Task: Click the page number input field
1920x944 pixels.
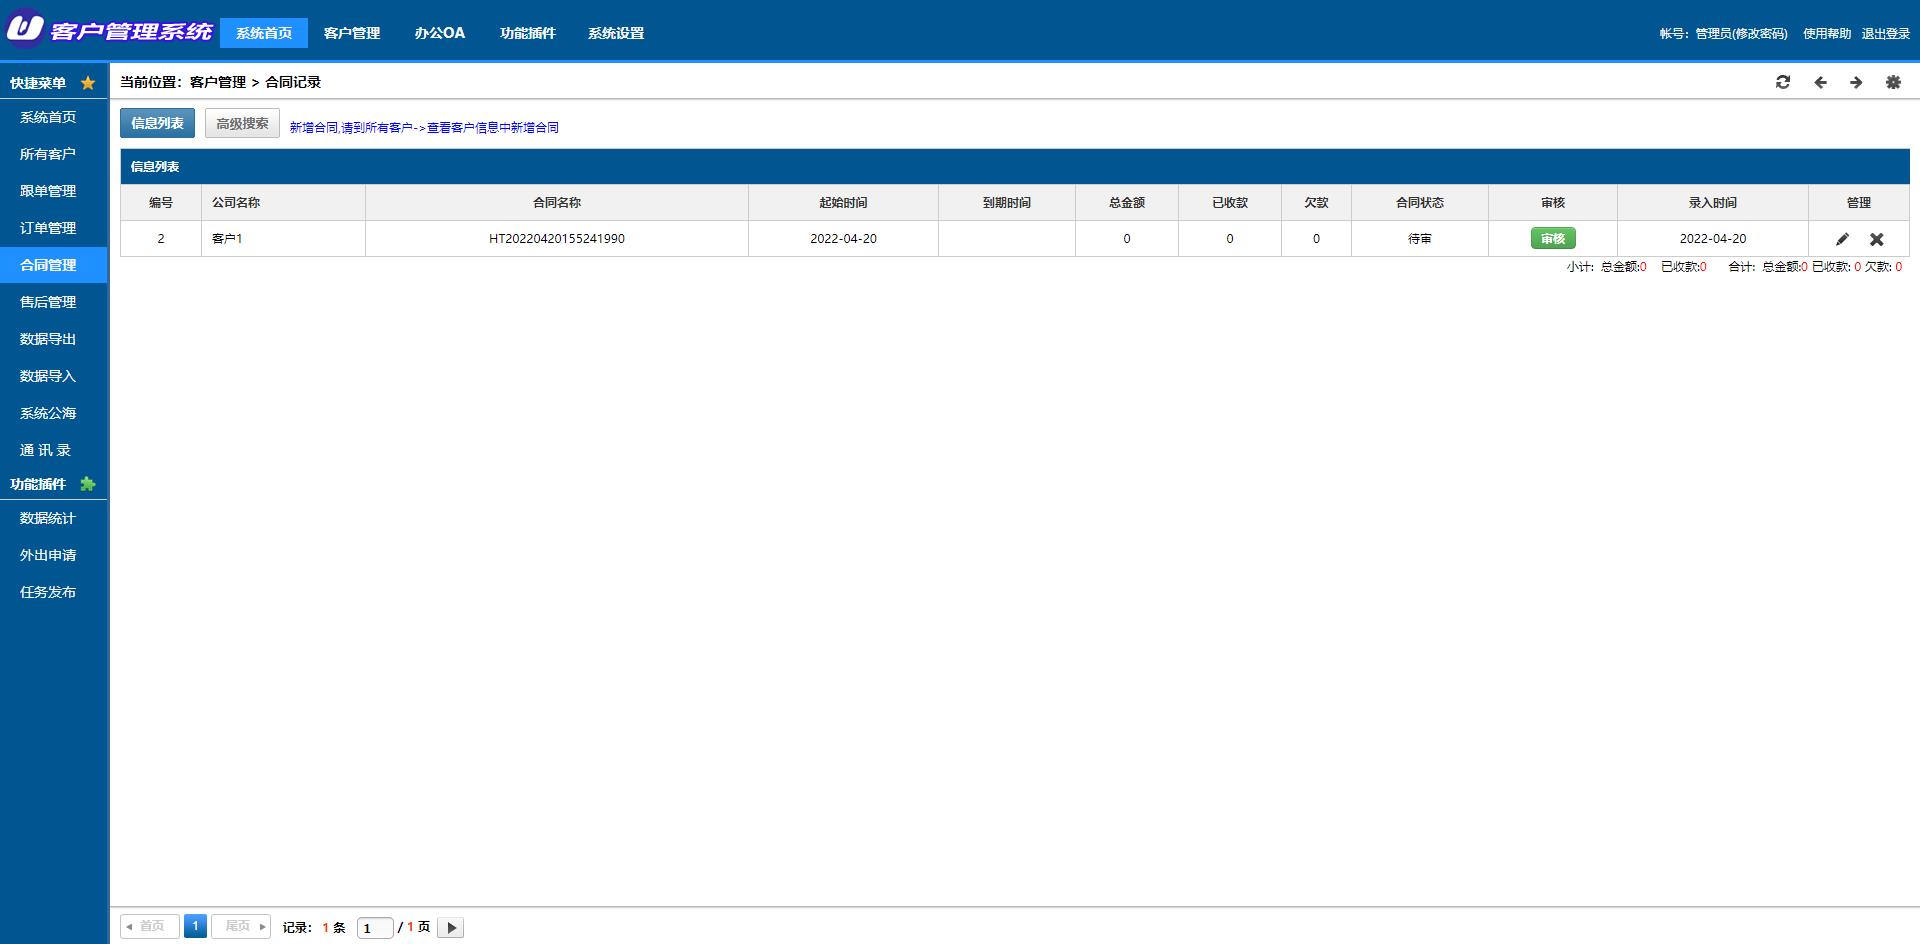Action: click(374, 928)
